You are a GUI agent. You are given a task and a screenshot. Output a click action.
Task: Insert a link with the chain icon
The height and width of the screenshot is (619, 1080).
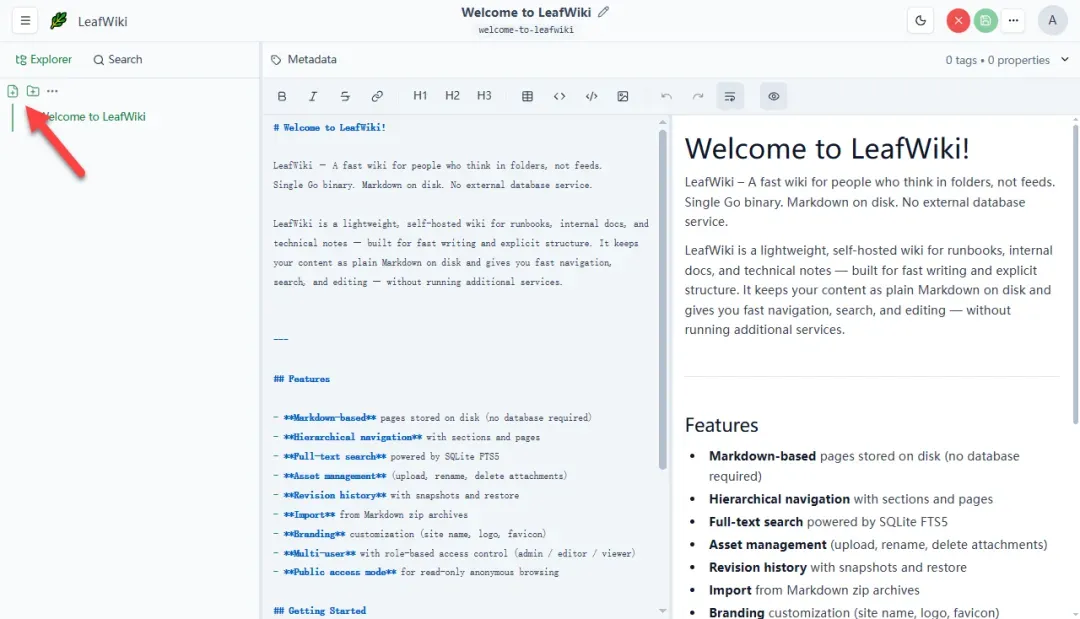point(377,96)
